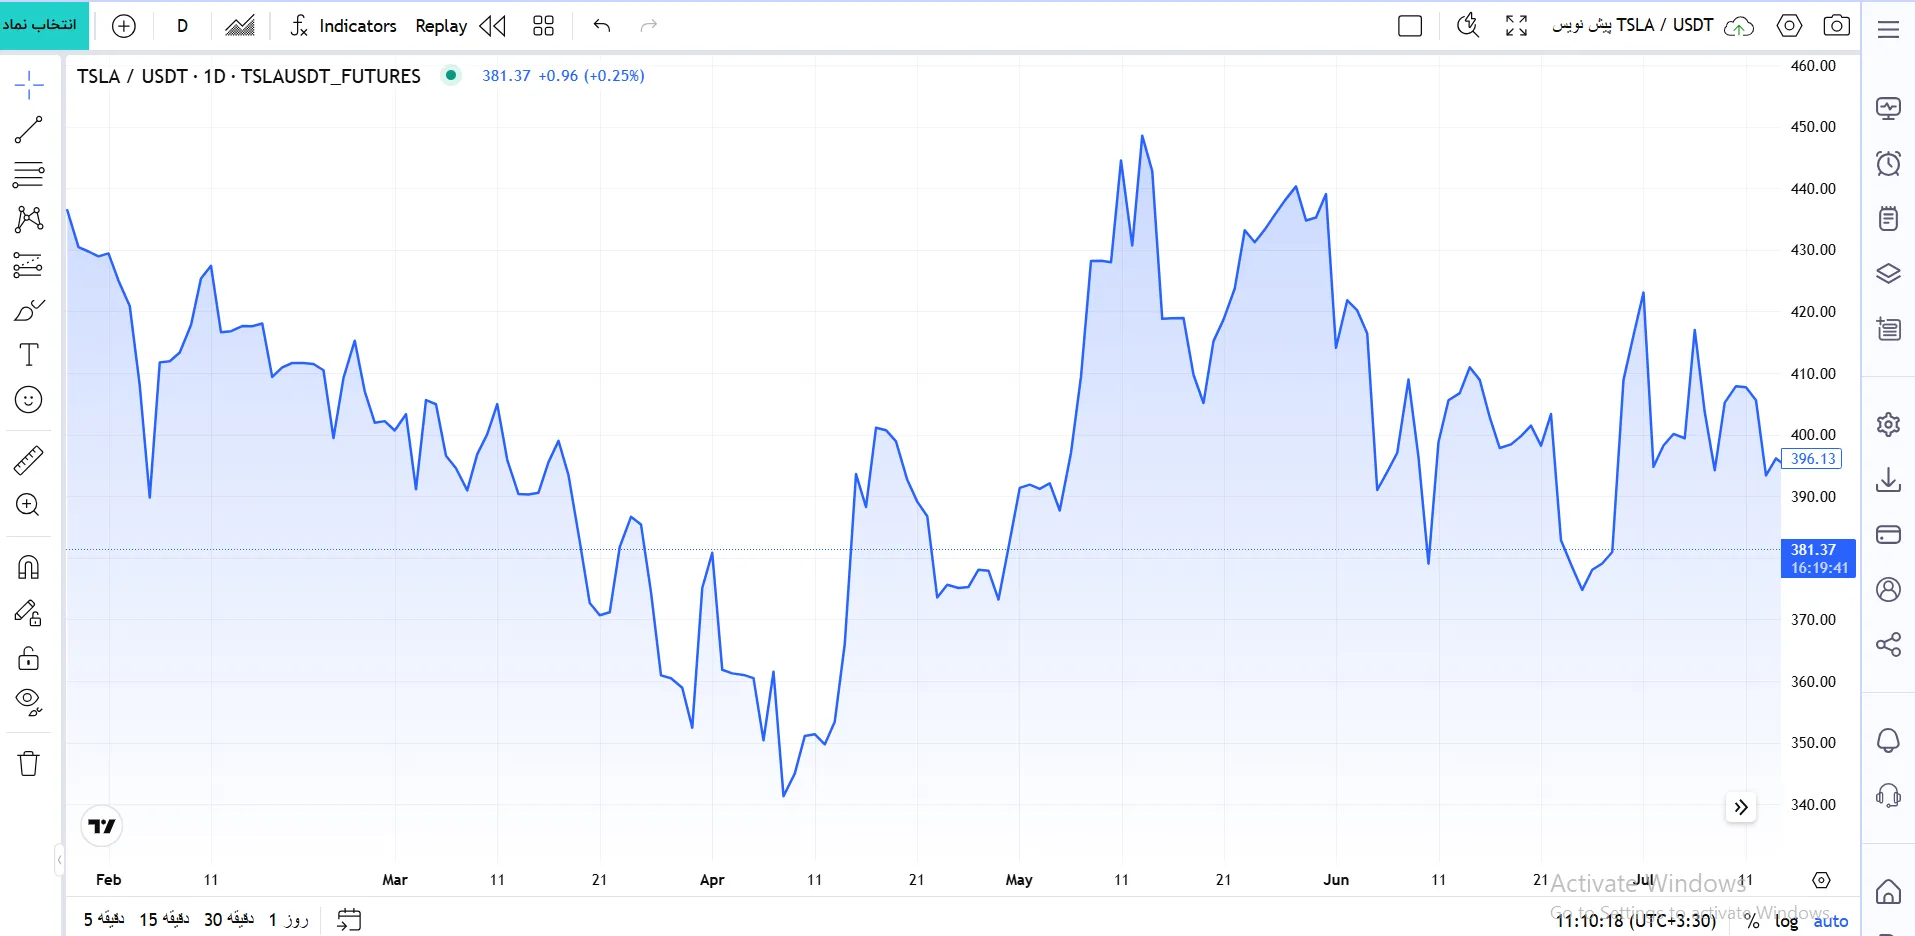The image size is (1915, 936).
Task: Click the download icon in right sidebar
Action: pyautogui.click(x=1889, y=480)
